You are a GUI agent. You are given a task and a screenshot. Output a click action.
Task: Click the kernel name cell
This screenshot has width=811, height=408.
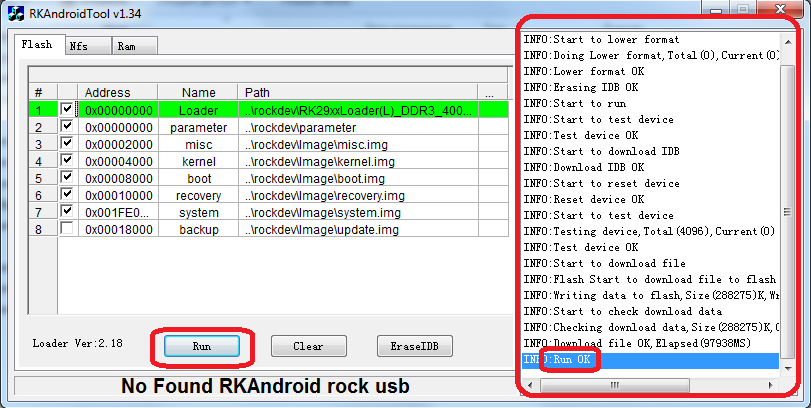point(198,161)
